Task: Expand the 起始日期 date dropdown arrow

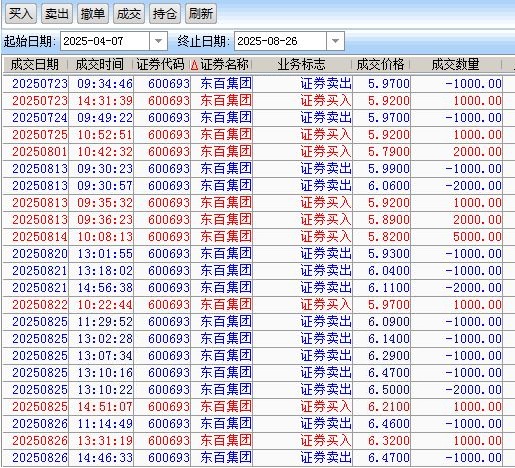Action: pyautogui.click(x=158, y=41)
